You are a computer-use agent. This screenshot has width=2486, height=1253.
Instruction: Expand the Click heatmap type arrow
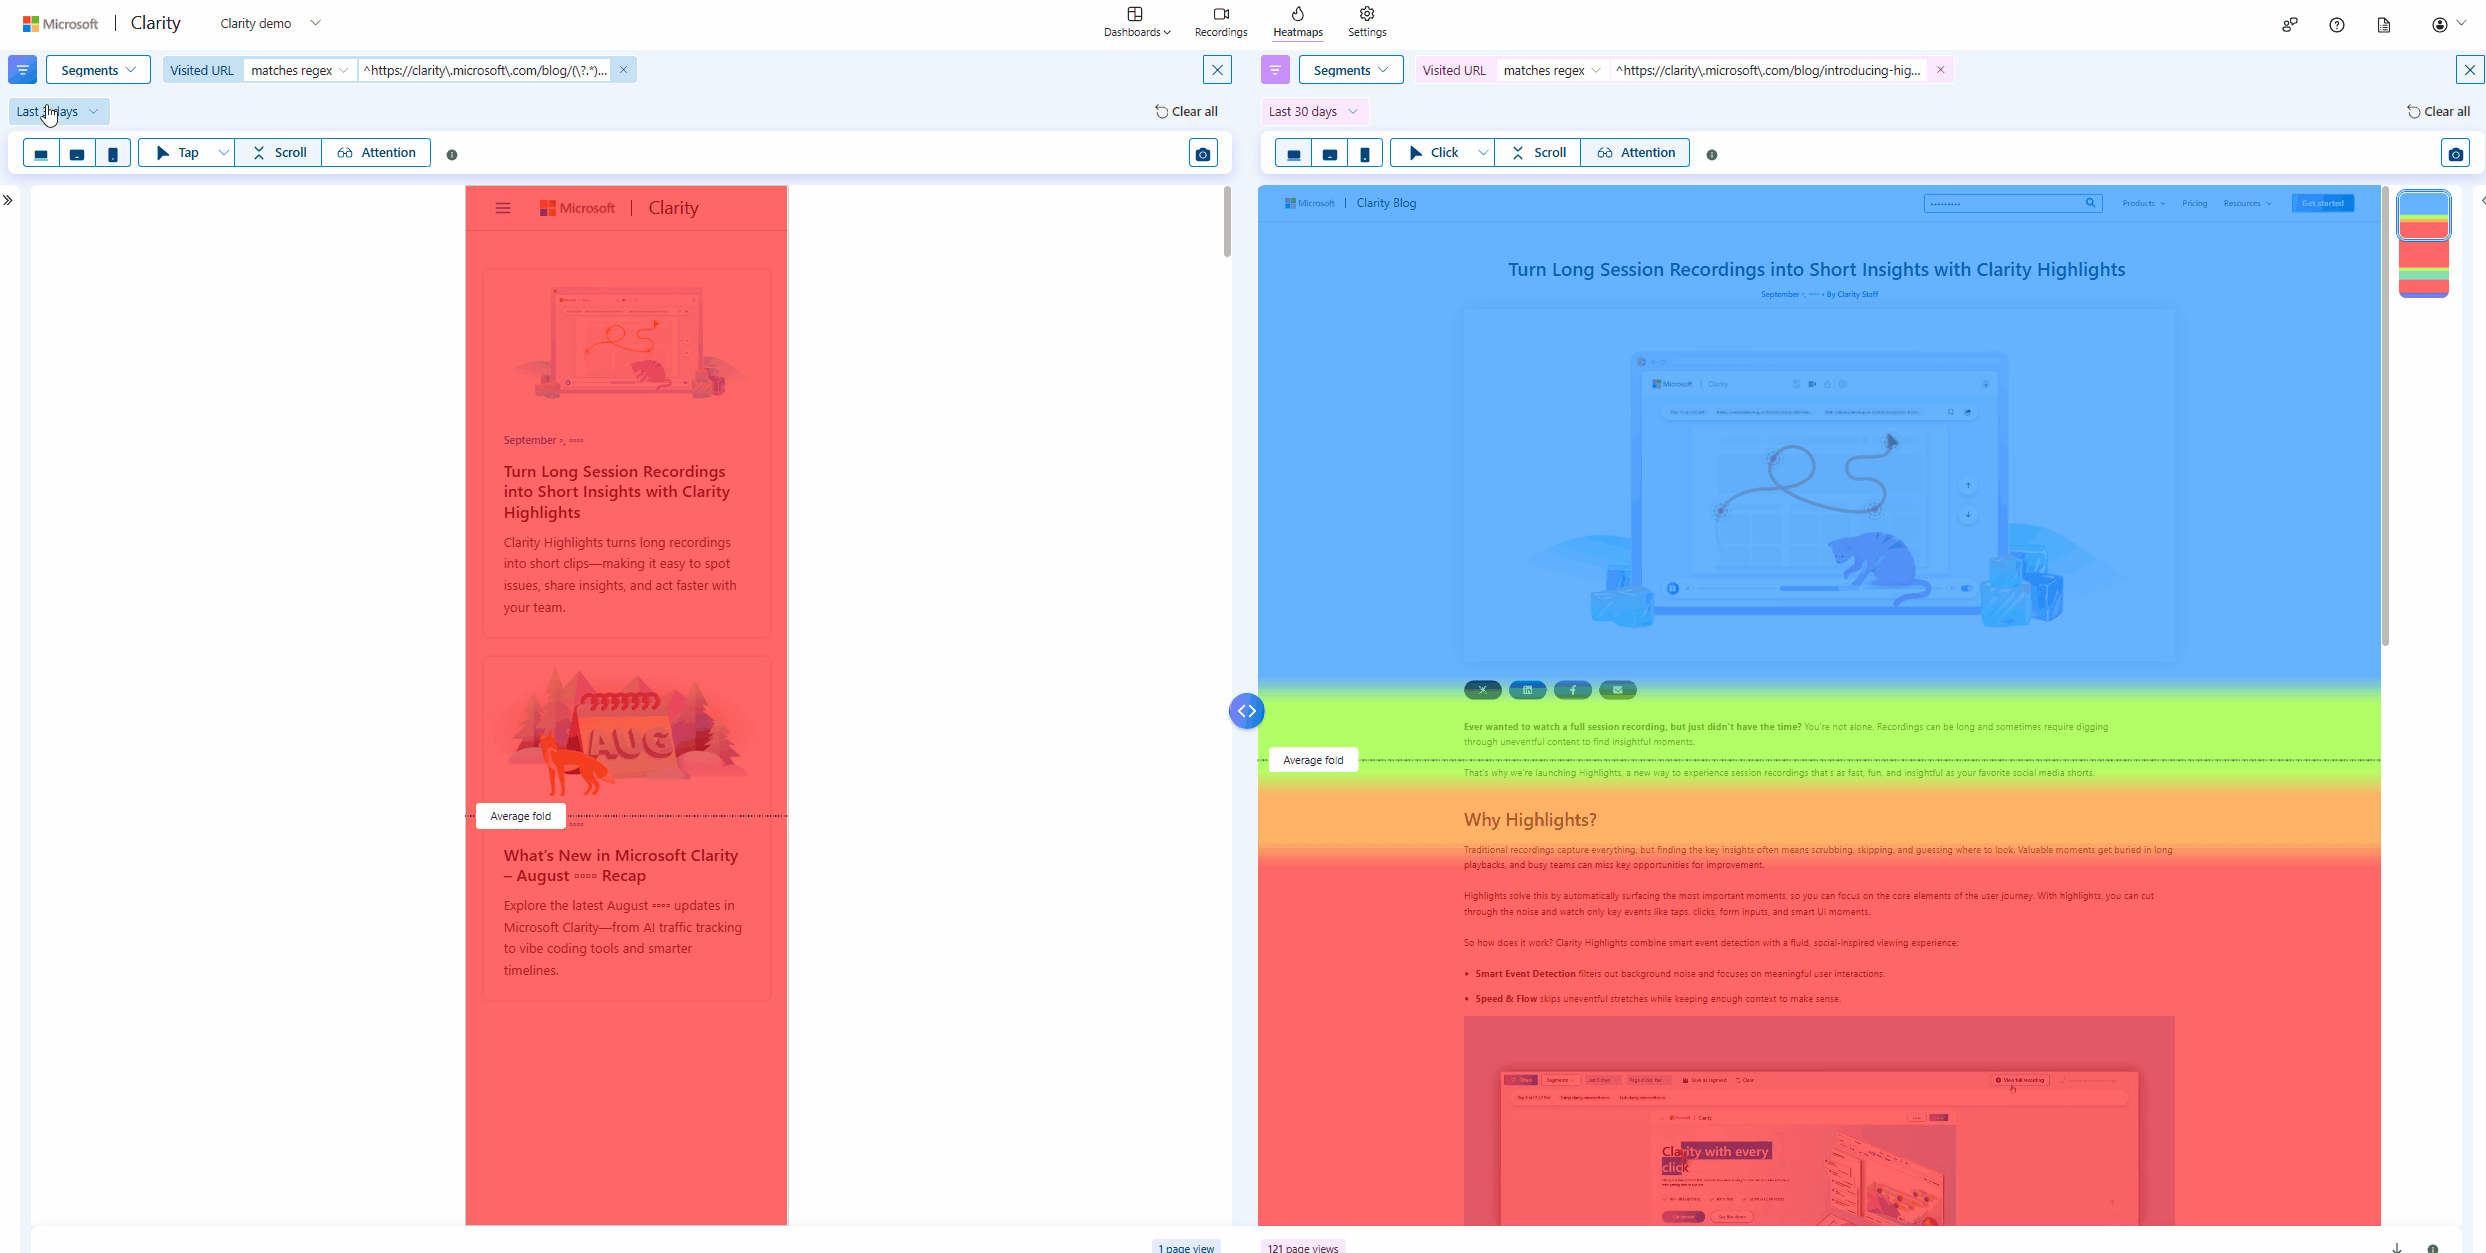(x=1483, y=153)
